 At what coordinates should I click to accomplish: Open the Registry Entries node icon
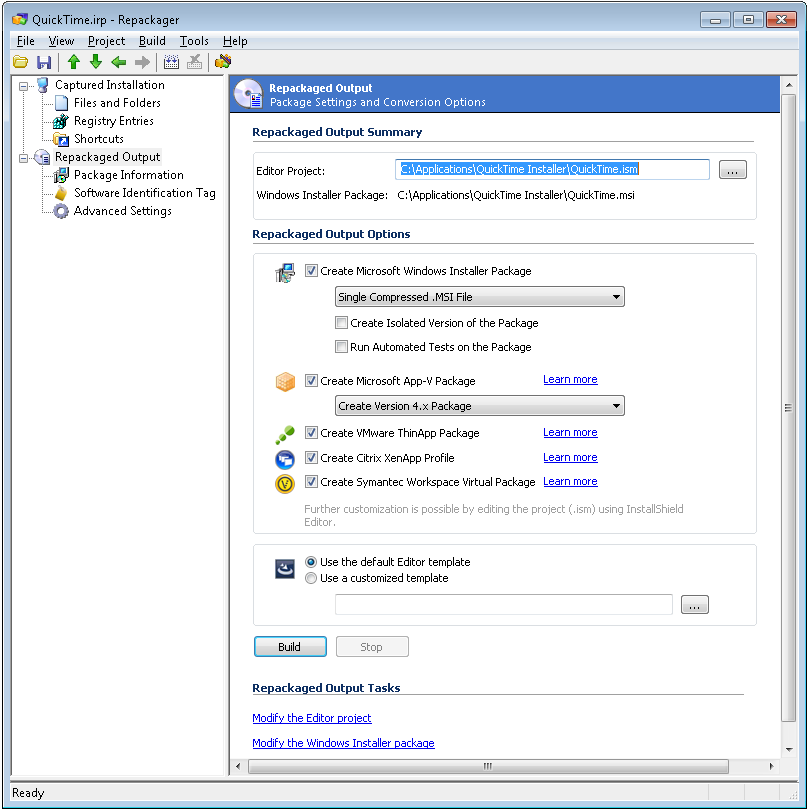61,121
